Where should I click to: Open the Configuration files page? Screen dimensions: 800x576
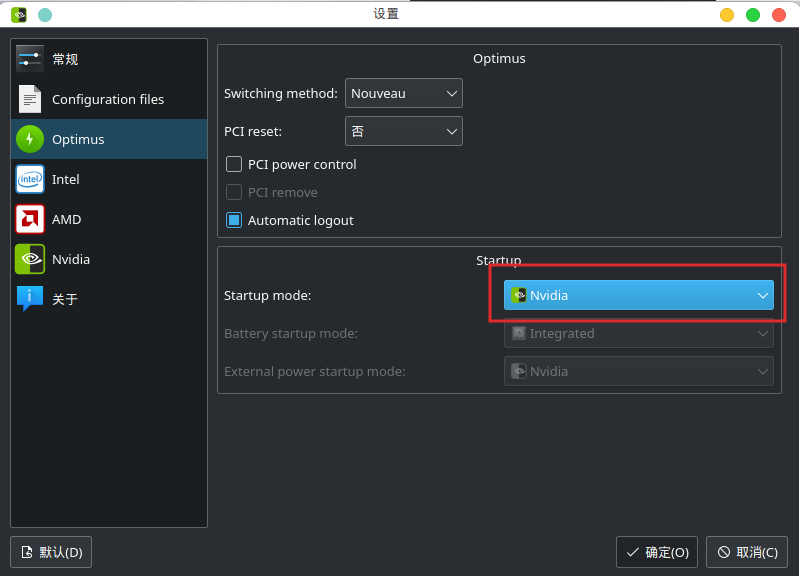click(109, 99)
